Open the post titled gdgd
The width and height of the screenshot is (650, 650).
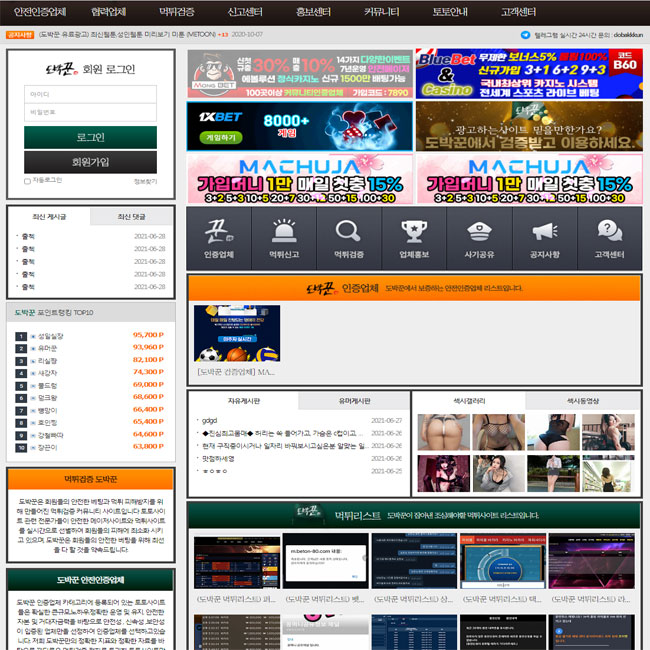click(209, 420)
